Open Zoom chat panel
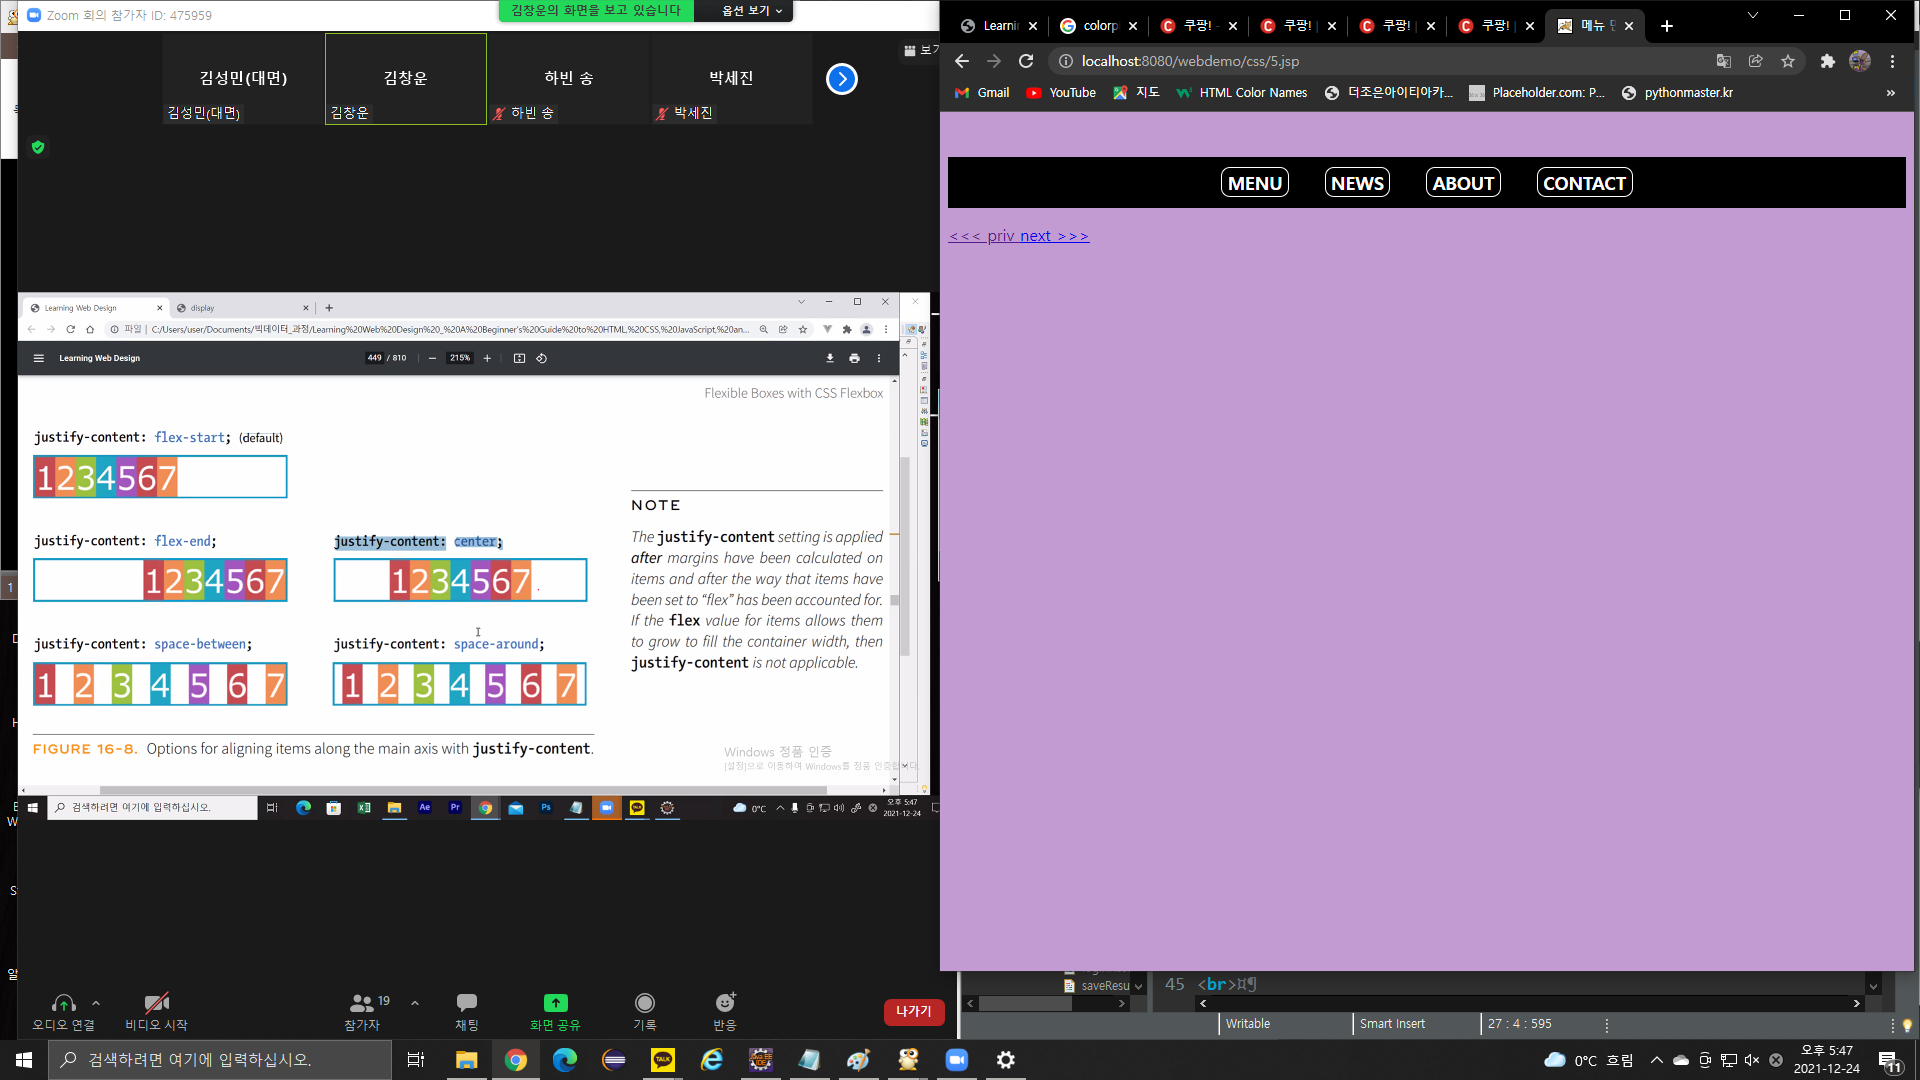The width and height of the screenshot is (1920, 1080). (x=466, y=1004)
